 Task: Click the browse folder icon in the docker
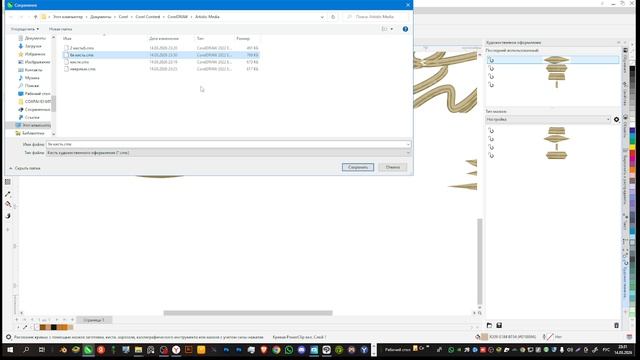pos(489,325)
